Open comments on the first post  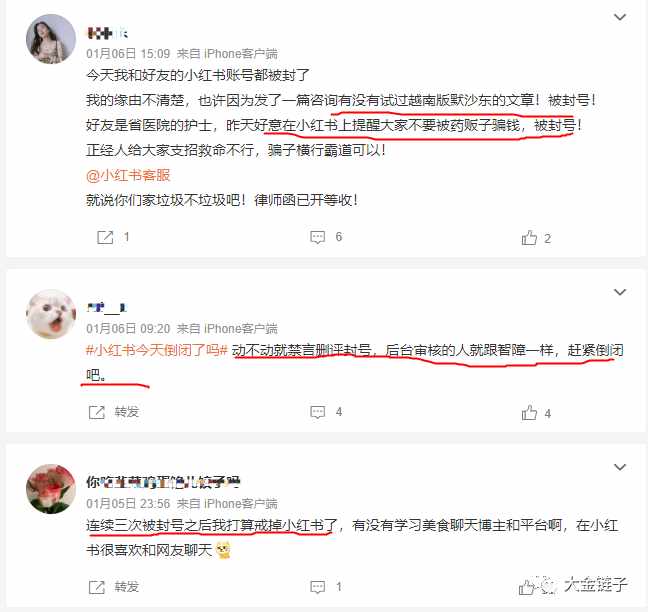(x=317, y=237)
